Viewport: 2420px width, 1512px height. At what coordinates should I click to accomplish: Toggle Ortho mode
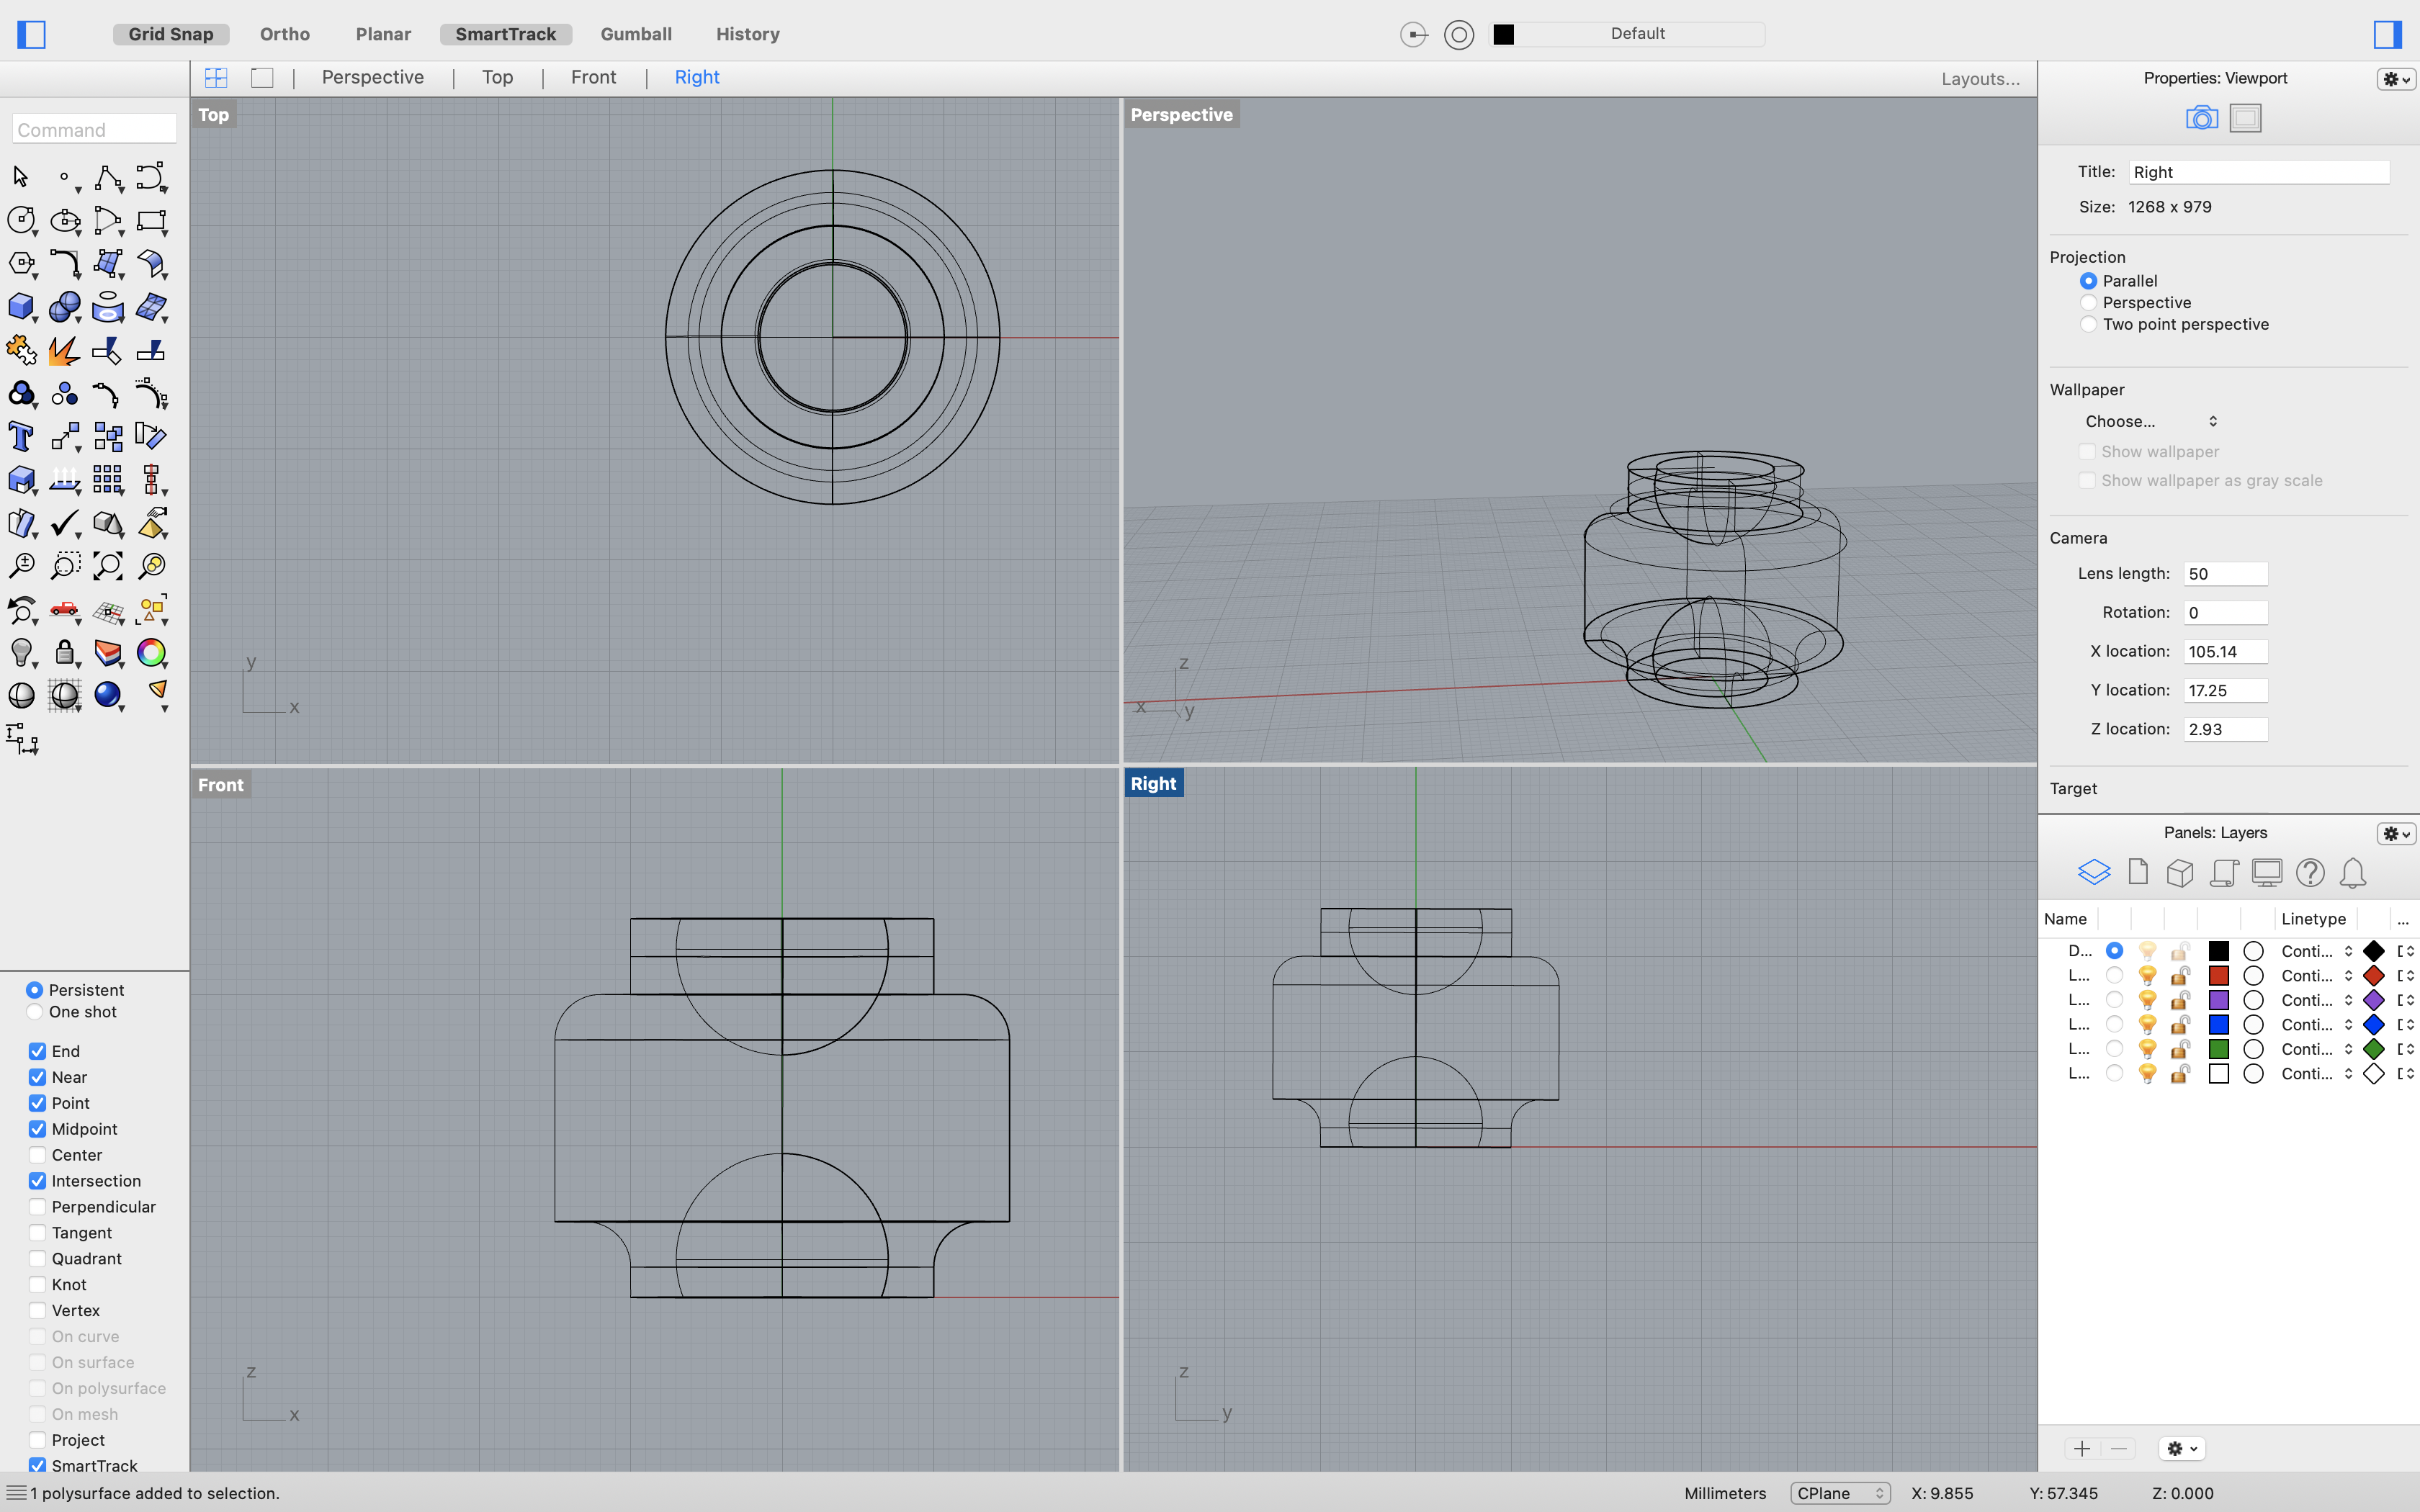point(285,34)
